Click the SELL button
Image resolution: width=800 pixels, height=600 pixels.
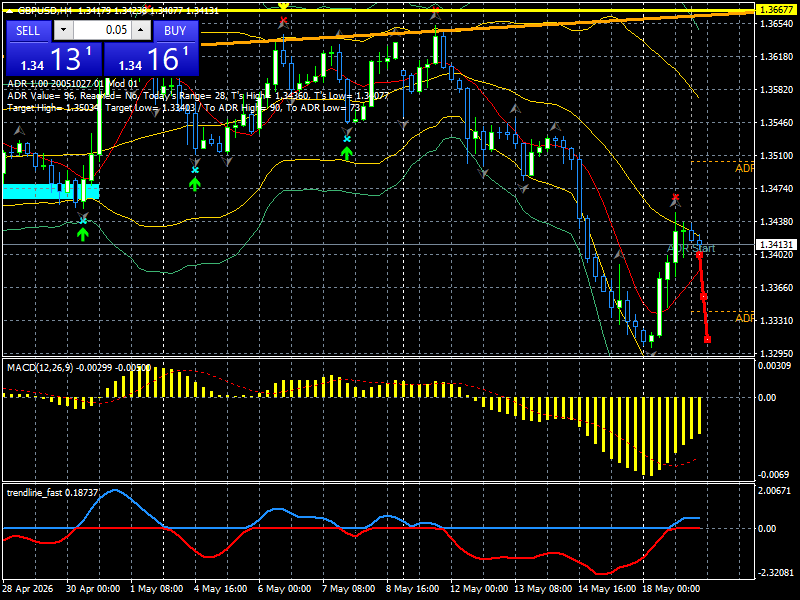pyautogui.click(x=28, y=31)
